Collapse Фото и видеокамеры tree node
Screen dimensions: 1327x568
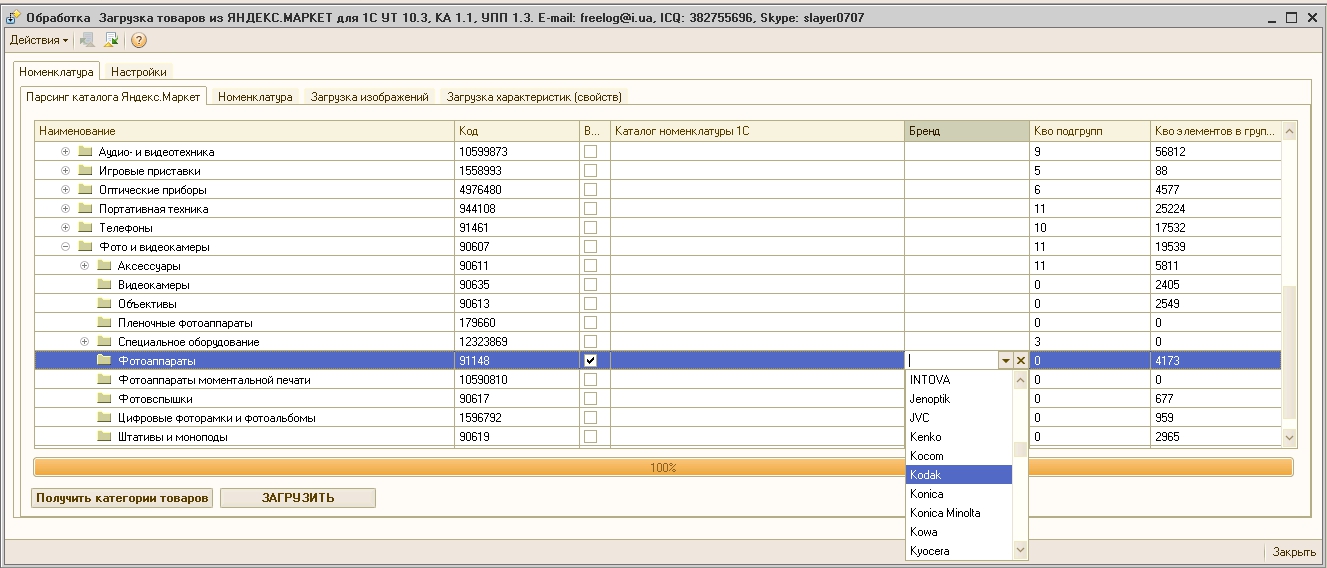tap(65, 247)
